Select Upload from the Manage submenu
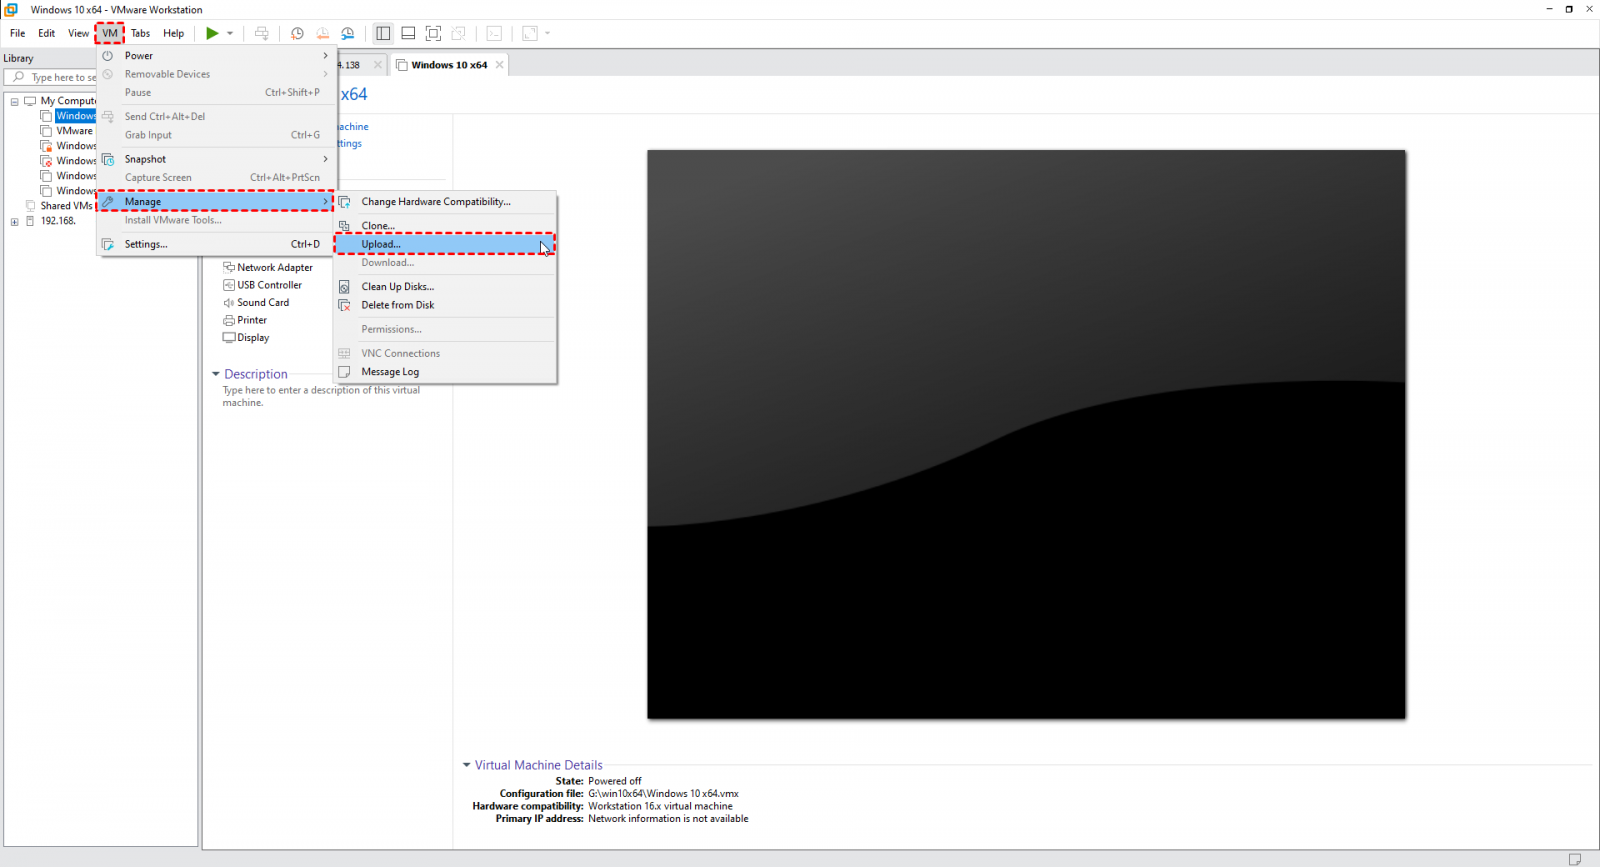 pyautogui.click(x=381, y=244)
